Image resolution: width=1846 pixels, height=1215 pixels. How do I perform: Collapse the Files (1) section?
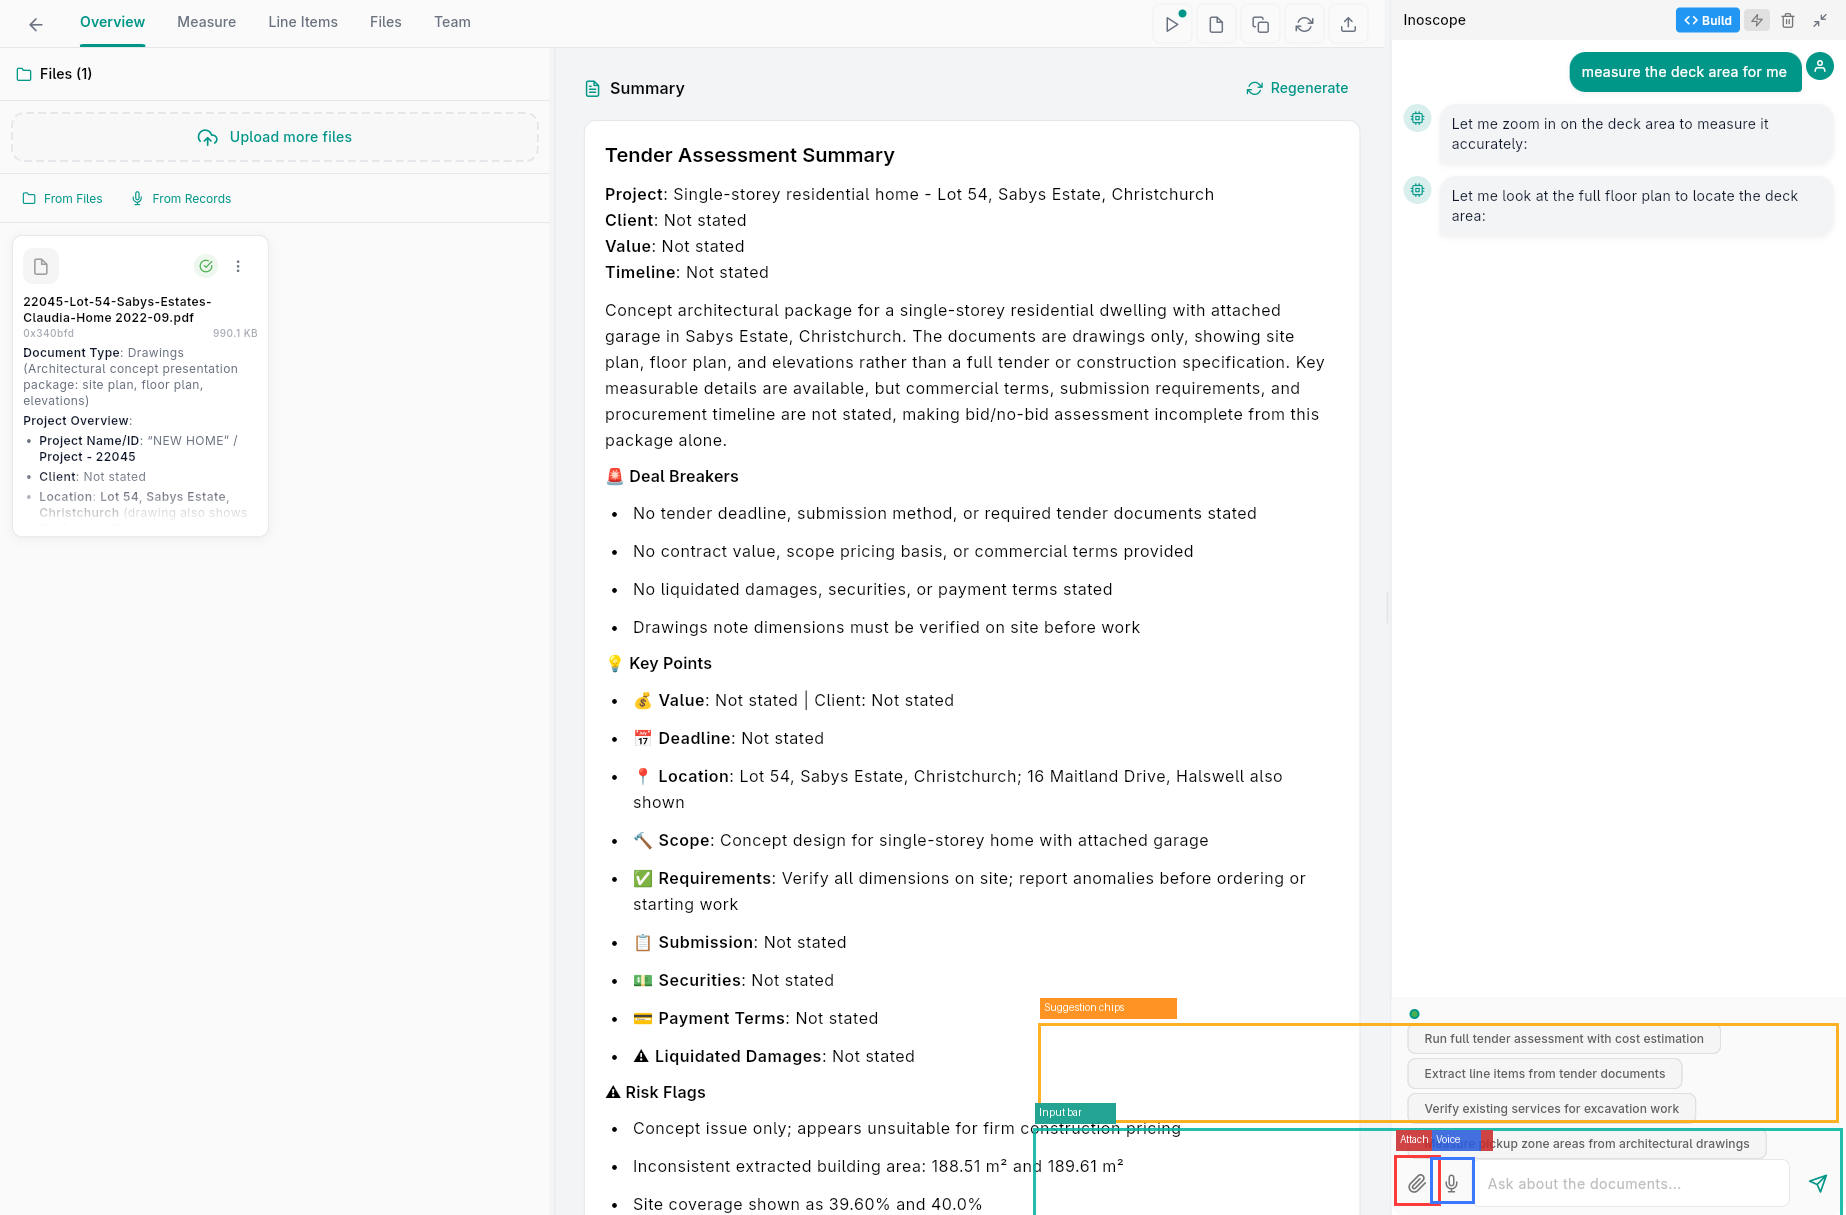tap(53, 73)
